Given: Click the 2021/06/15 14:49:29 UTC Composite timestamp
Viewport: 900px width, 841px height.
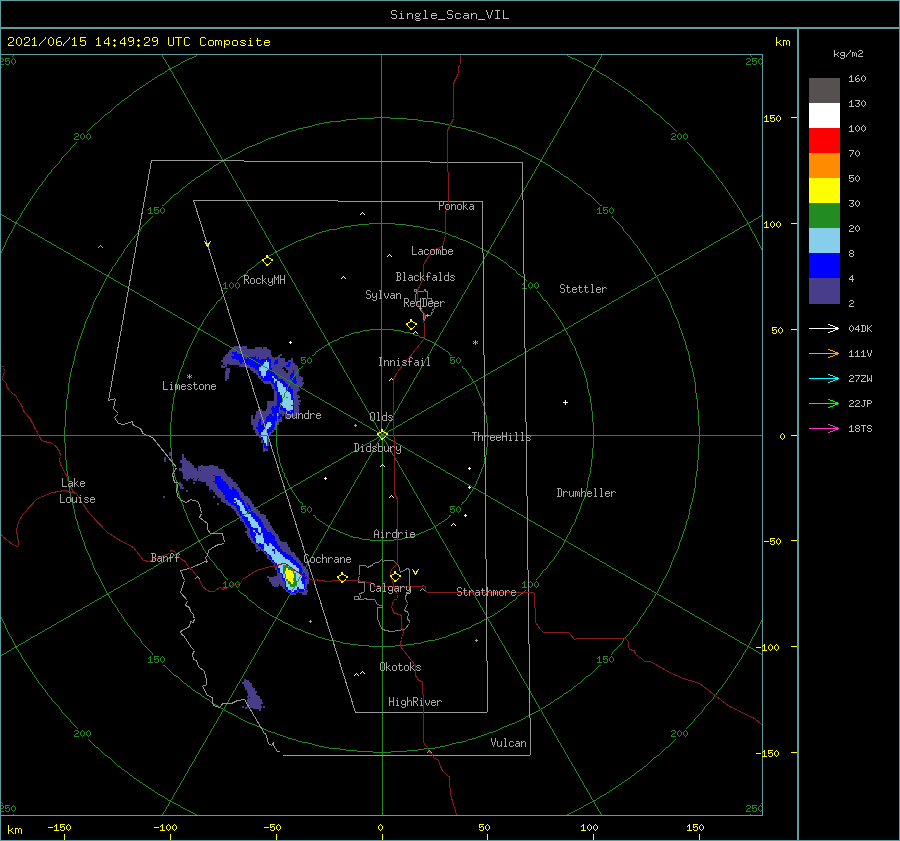Looking at the screenshot, I should (138, 42).
